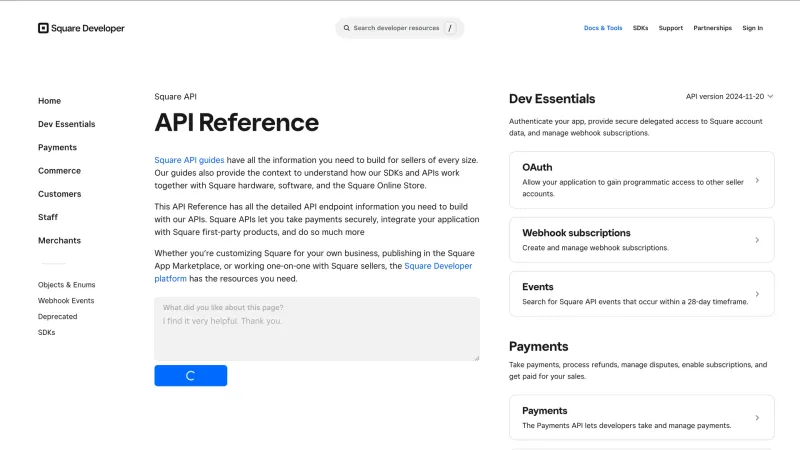
Task: Follow the Square API guides link
Action: coord(189,160)
